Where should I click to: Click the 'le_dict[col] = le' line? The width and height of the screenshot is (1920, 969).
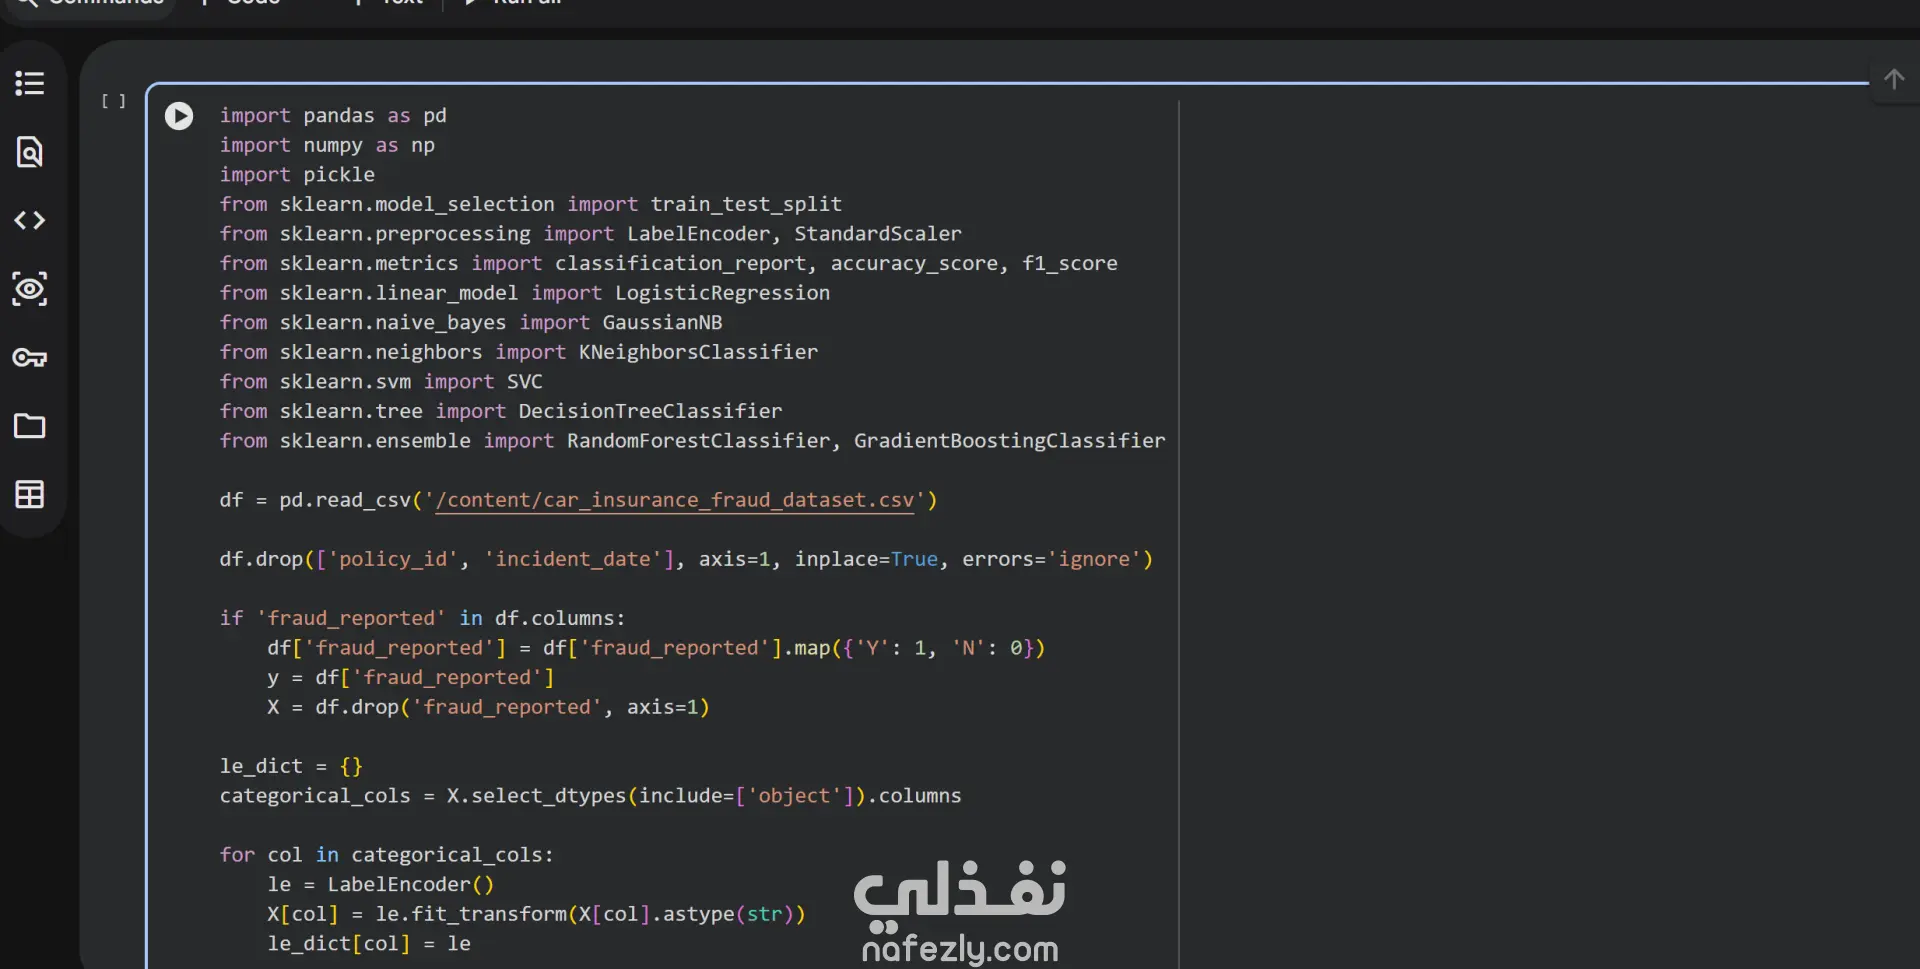click(x=369, y=944)
